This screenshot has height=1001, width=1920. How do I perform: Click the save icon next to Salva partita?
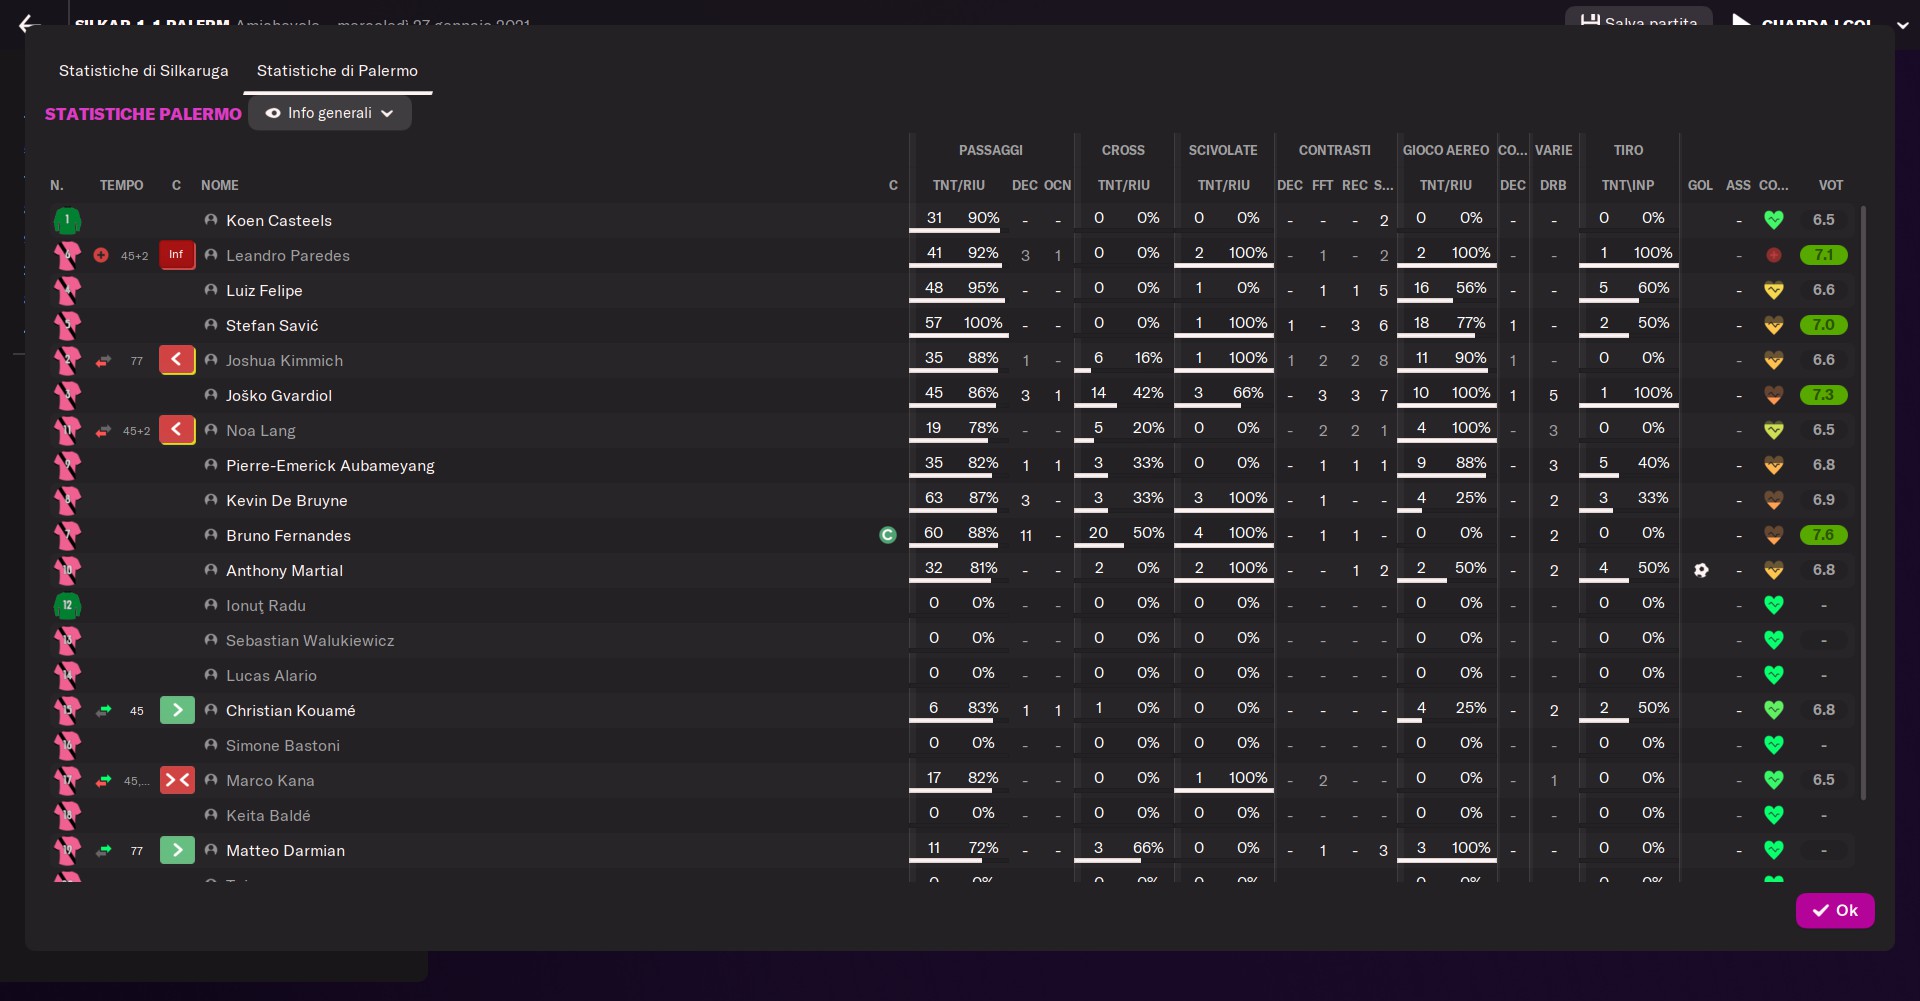pyautogui.click(x=1590, y=21)
